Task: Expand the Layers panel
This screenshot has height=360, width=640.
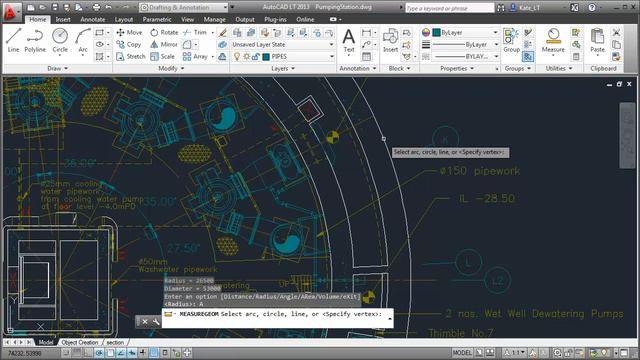Action: point(283,69)
